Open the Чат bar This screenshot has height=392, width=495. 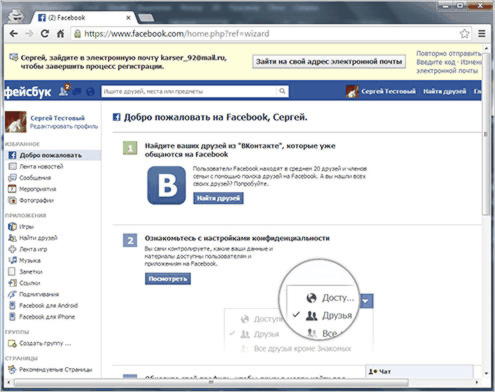(x=419, y=371)
